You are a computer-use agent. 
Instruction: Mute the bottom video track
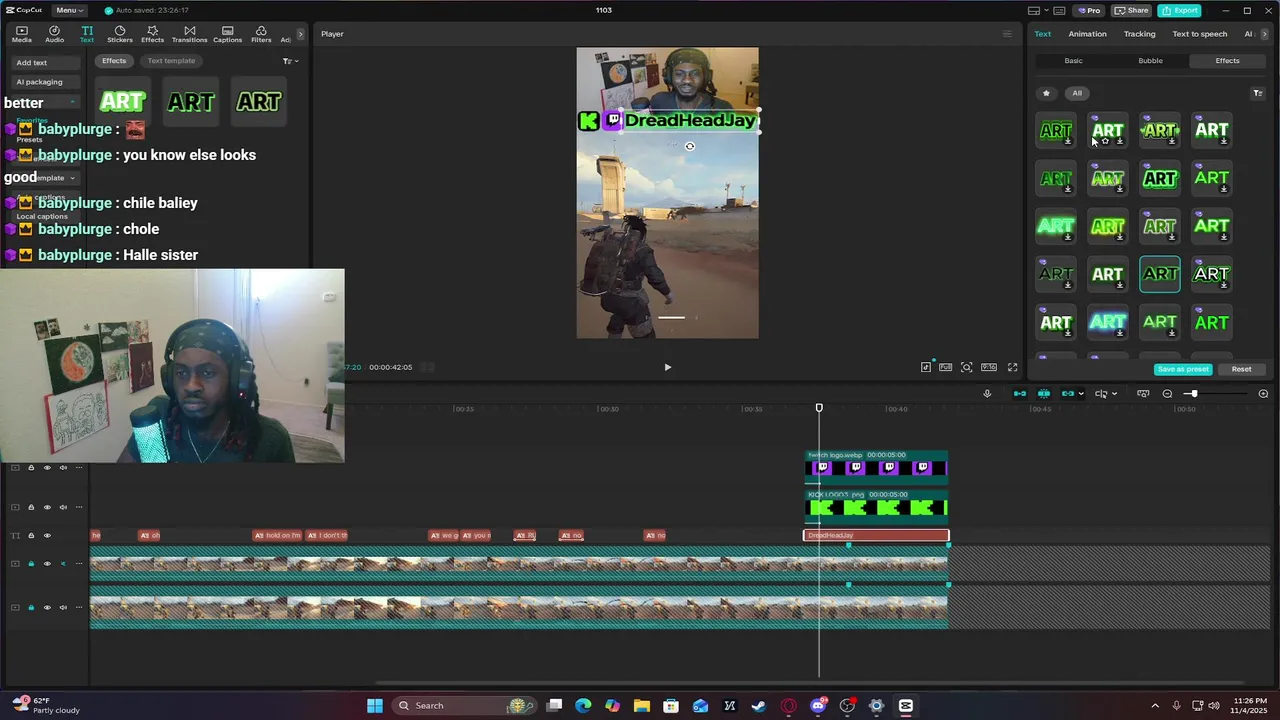tap(63, 607)
